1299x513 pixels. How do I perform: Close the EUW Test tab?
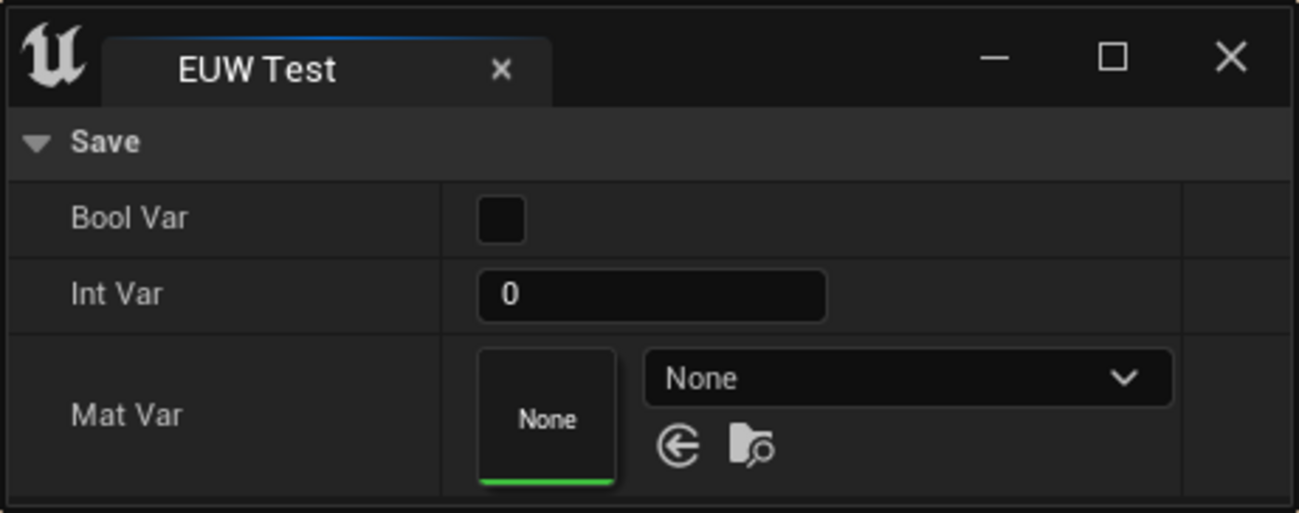pyautogui.click(x=502, y=70)
